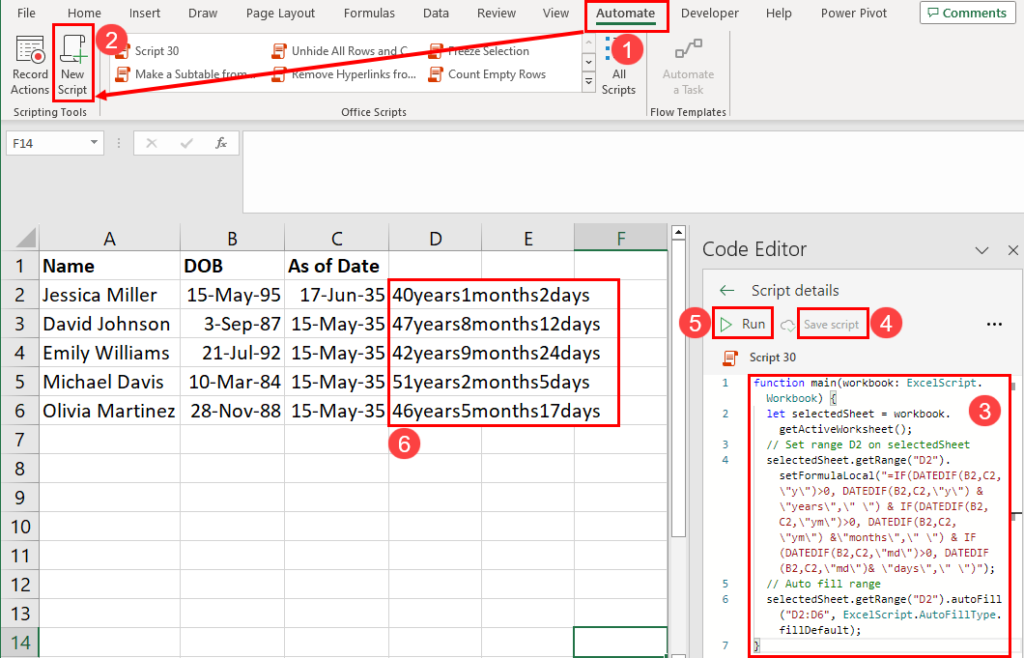Open the Draw tab
The image size is (1024, 658).
[x=202, y=13]
